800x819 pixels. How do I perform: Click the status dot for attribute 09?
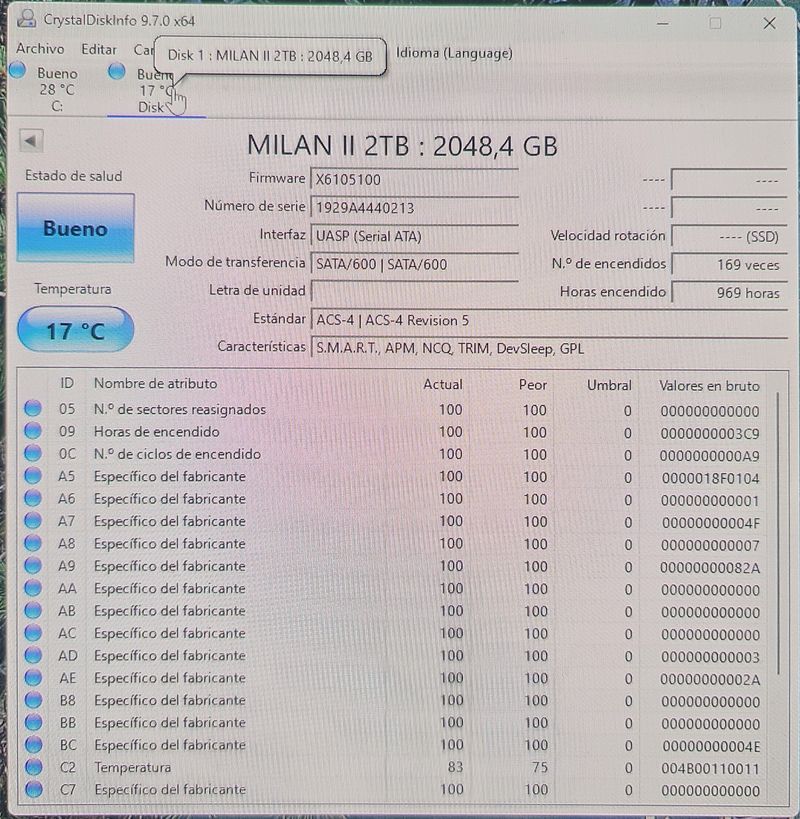[x=33, y=430]
